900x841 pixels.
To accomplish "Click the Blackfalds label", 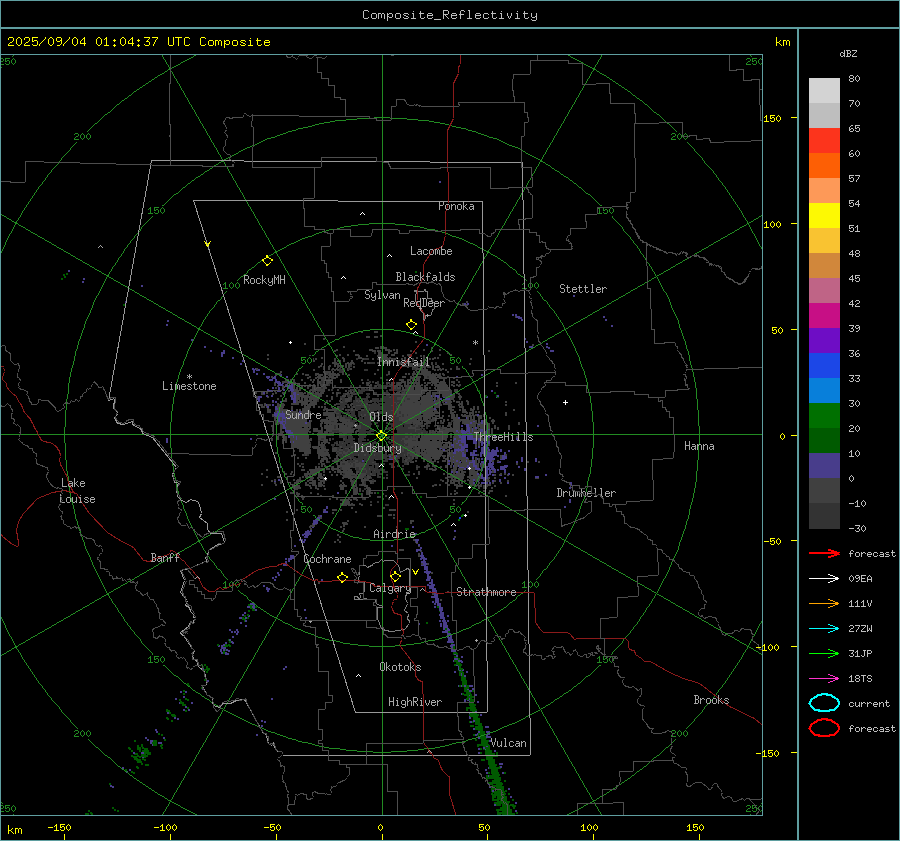I will [425, 277].
